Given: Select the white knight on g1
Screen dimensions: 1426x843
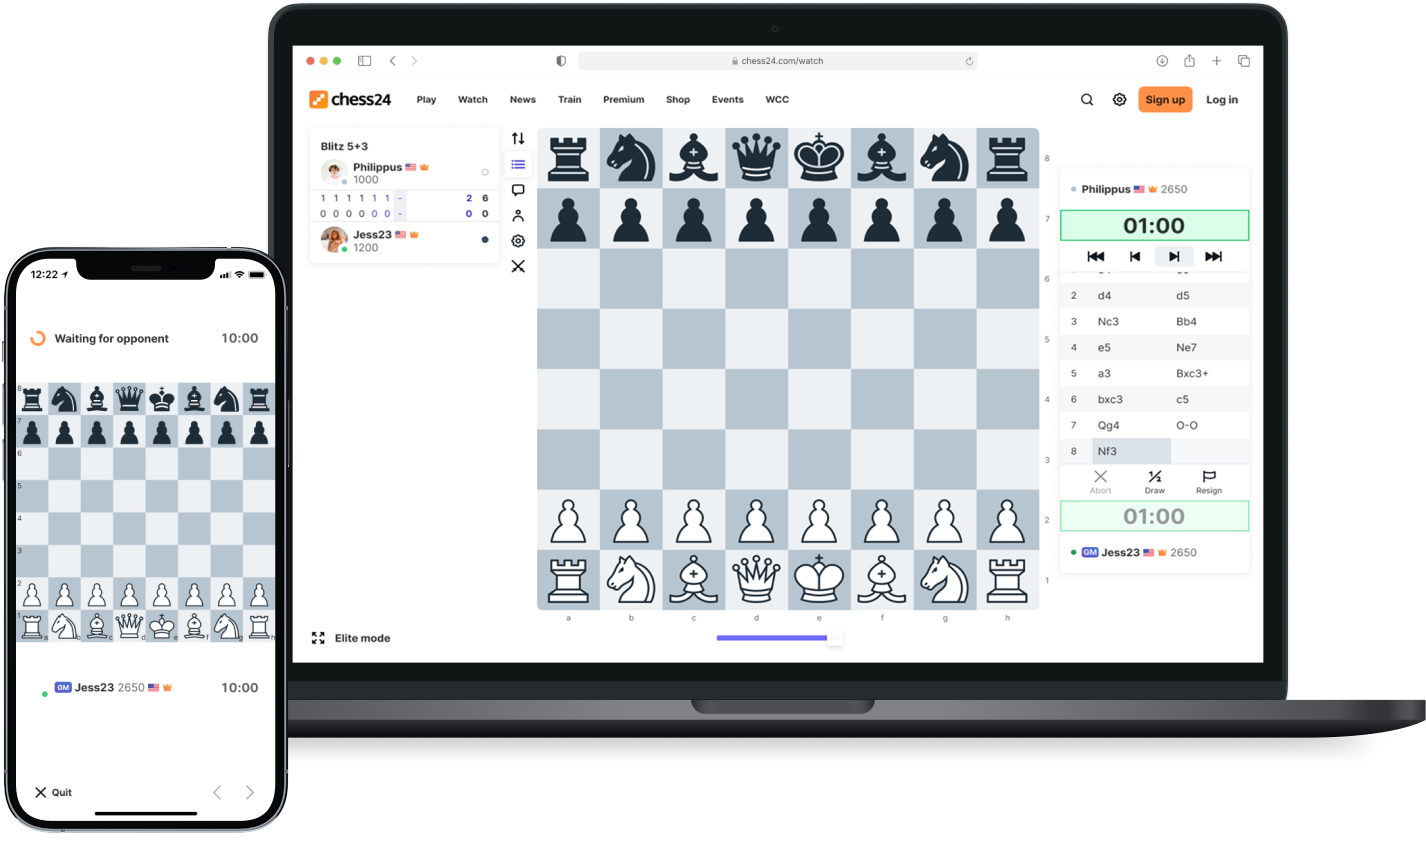Looking at the screenshot, I should (945, 579).
